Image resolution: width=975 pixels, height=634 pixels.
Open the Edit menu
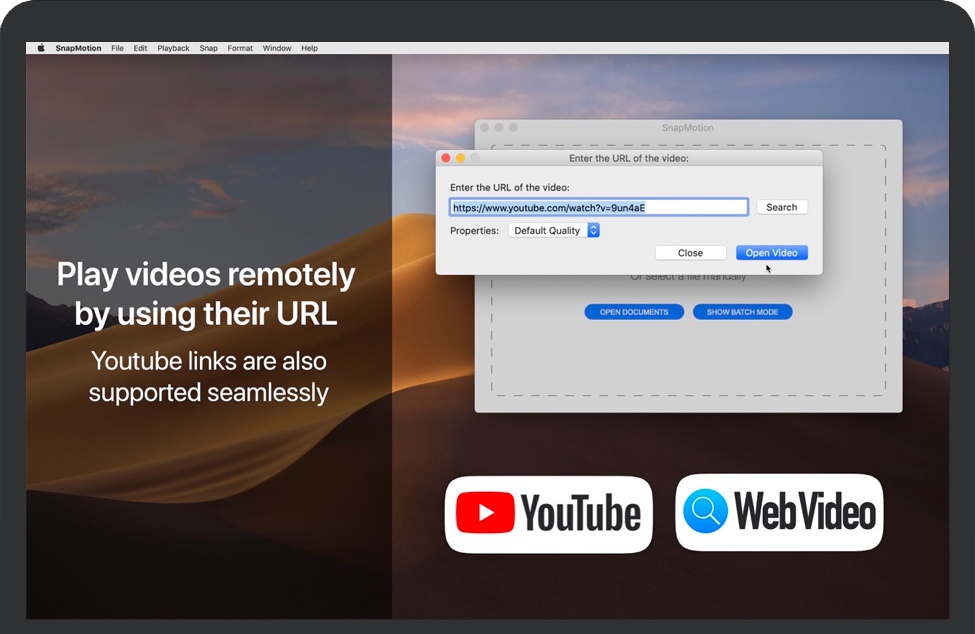pyautogui.click(x=141, y=48)
